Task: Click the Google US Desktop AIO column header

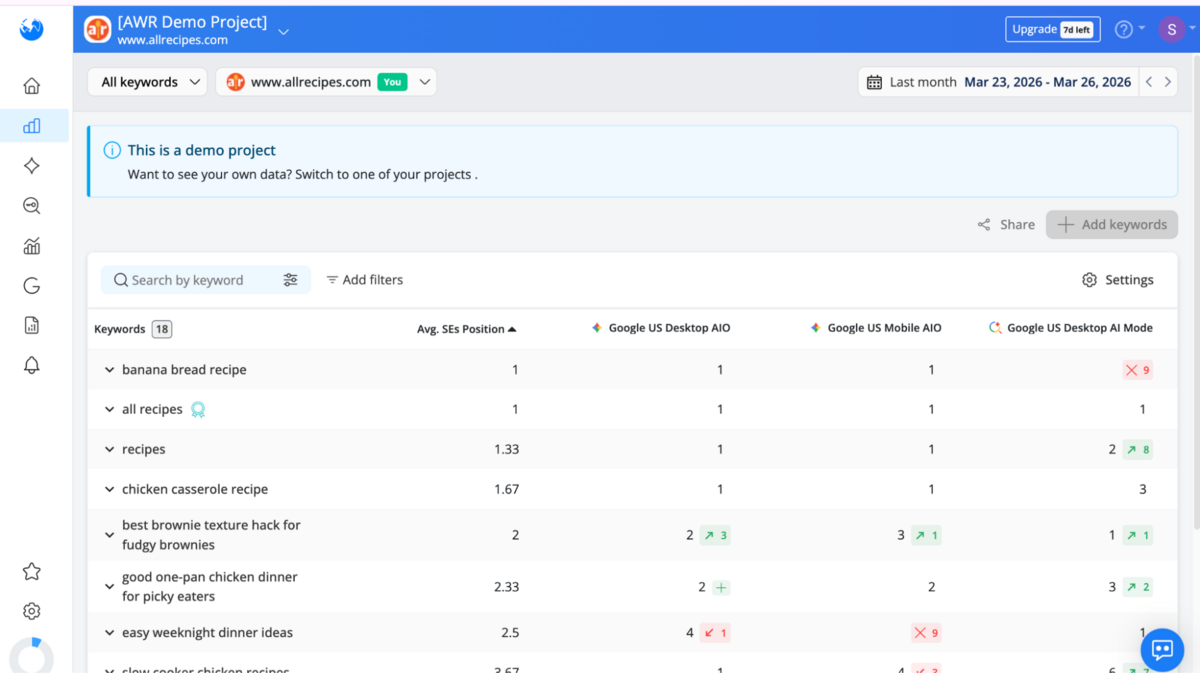Action: point(661,328)
